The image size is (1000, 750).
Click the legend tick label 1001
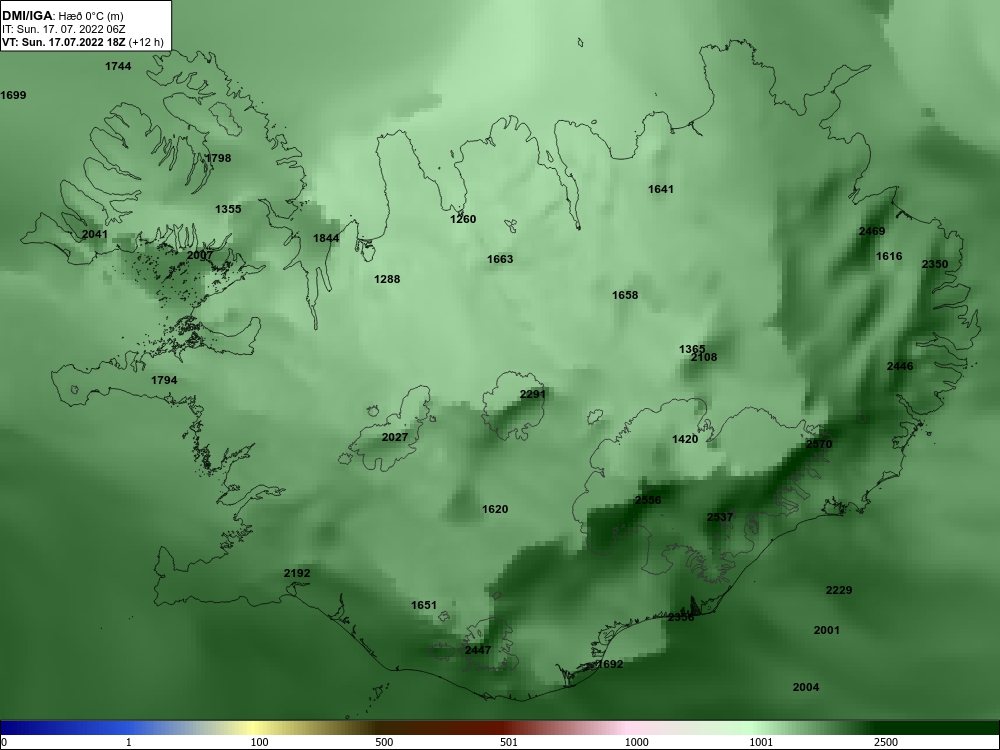tap(761, 742)
